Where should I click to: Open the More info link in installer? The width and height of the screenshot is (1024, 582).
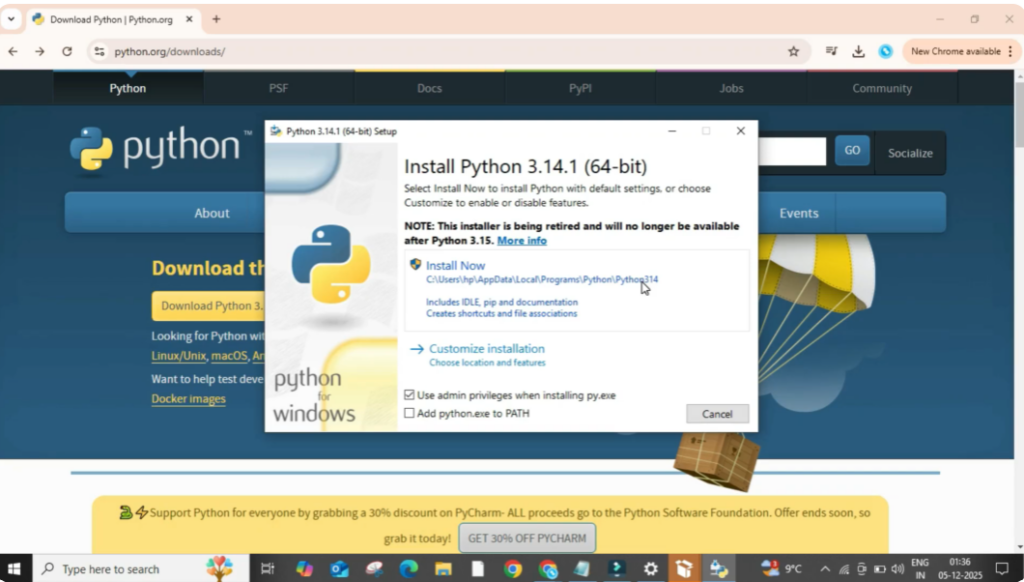pos(522,241)
